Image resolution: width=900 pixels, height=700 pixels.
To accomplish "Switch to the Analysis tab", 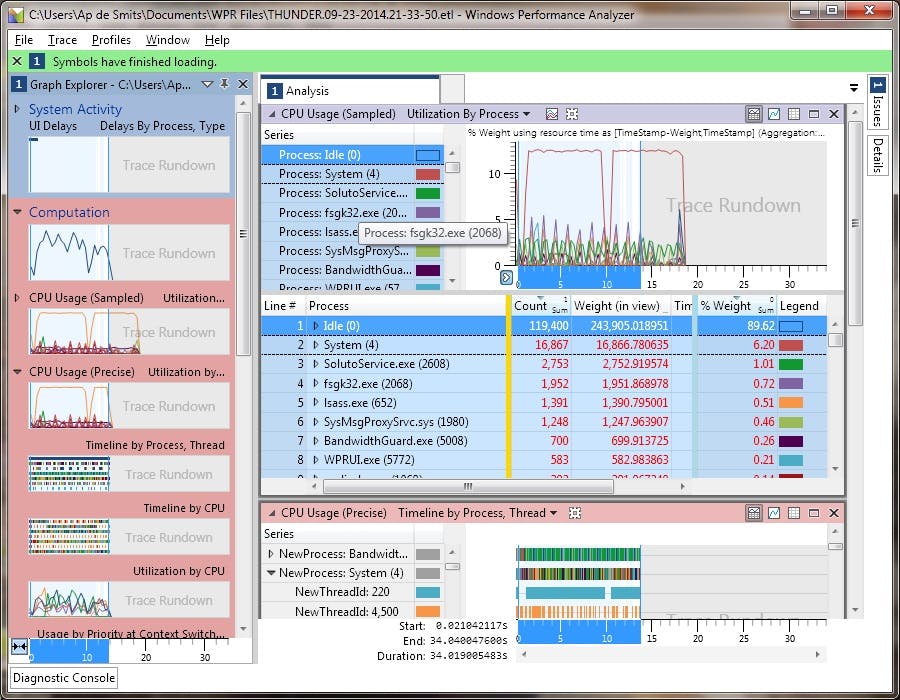I will 351,91.
